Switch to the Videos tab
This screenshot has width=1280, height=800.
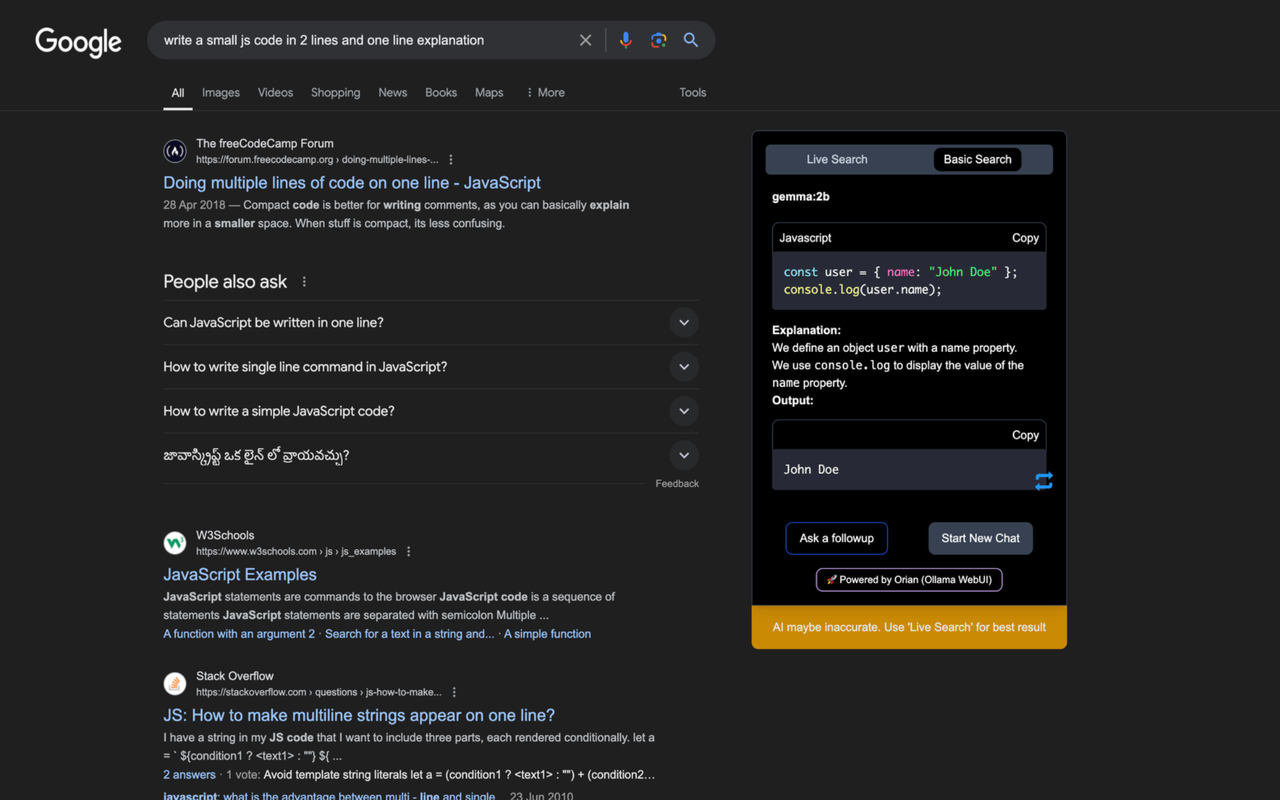click(x=275, y=92)
